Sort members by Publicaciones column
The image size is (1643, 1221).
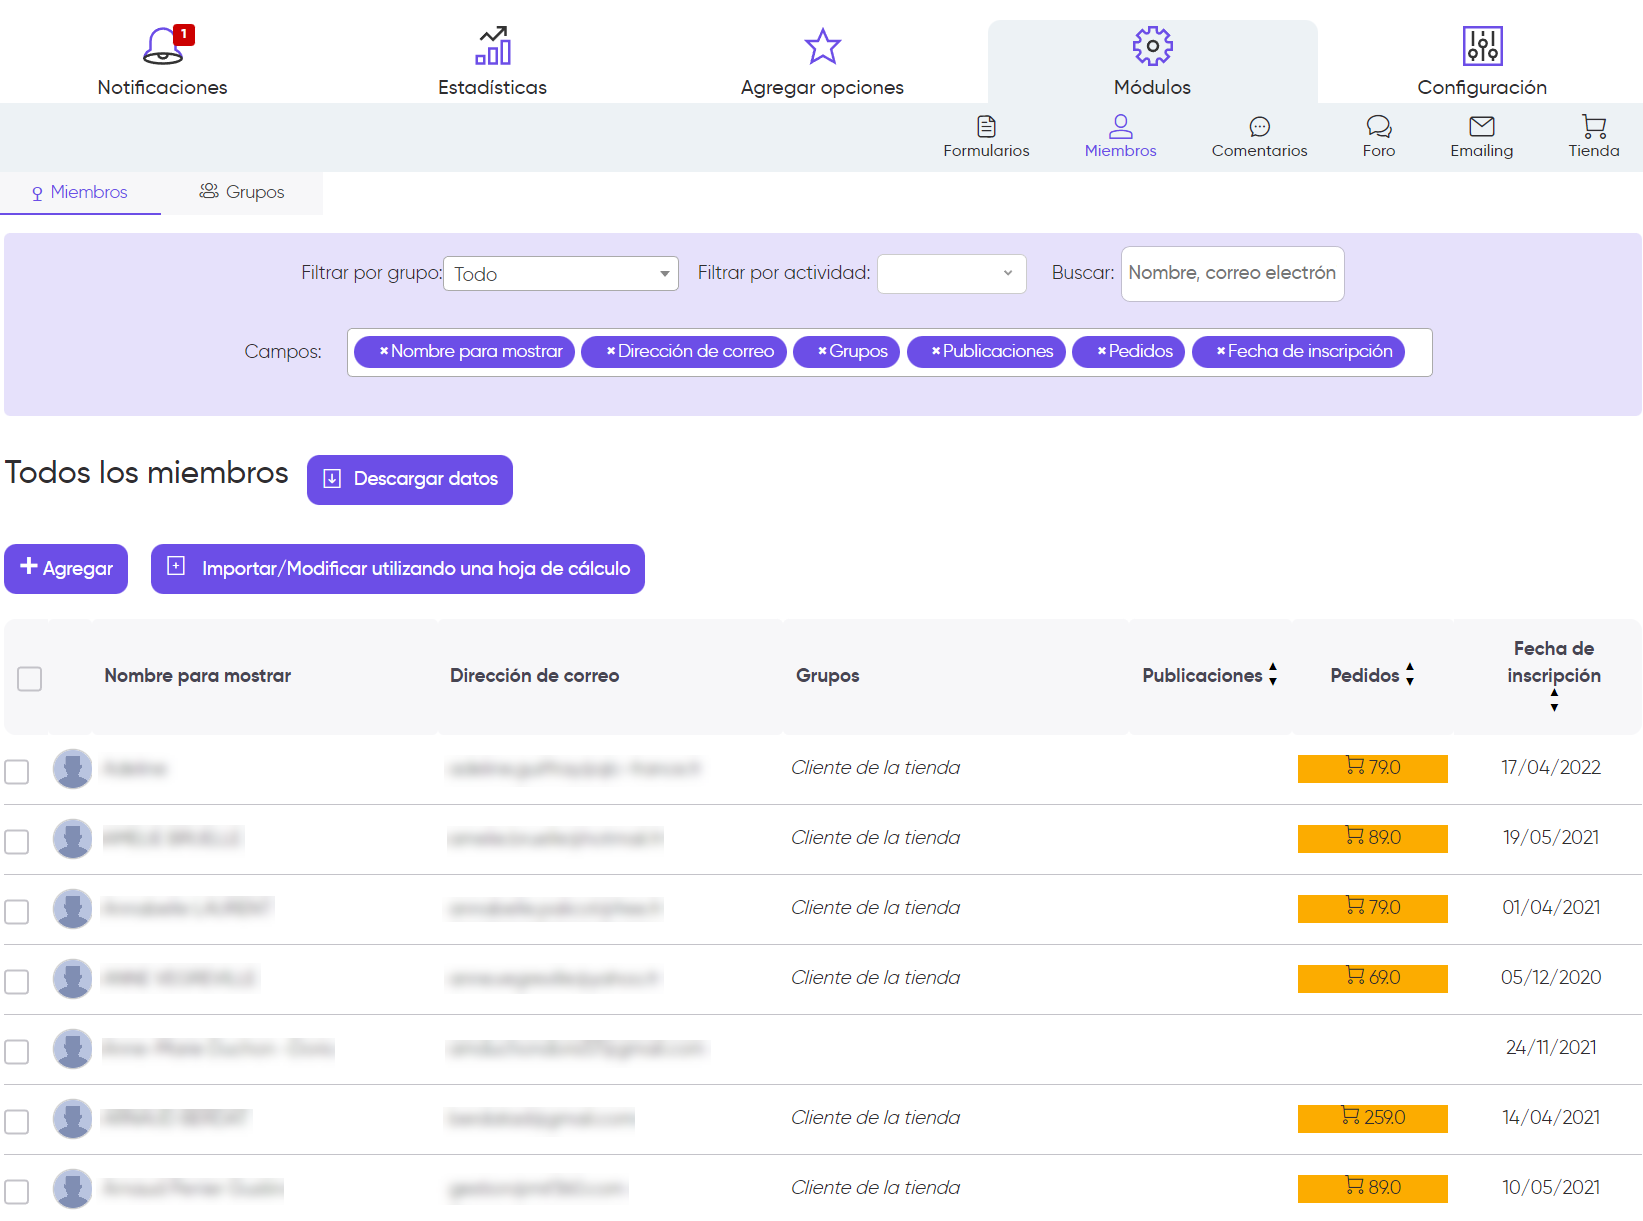point(1273,674)
